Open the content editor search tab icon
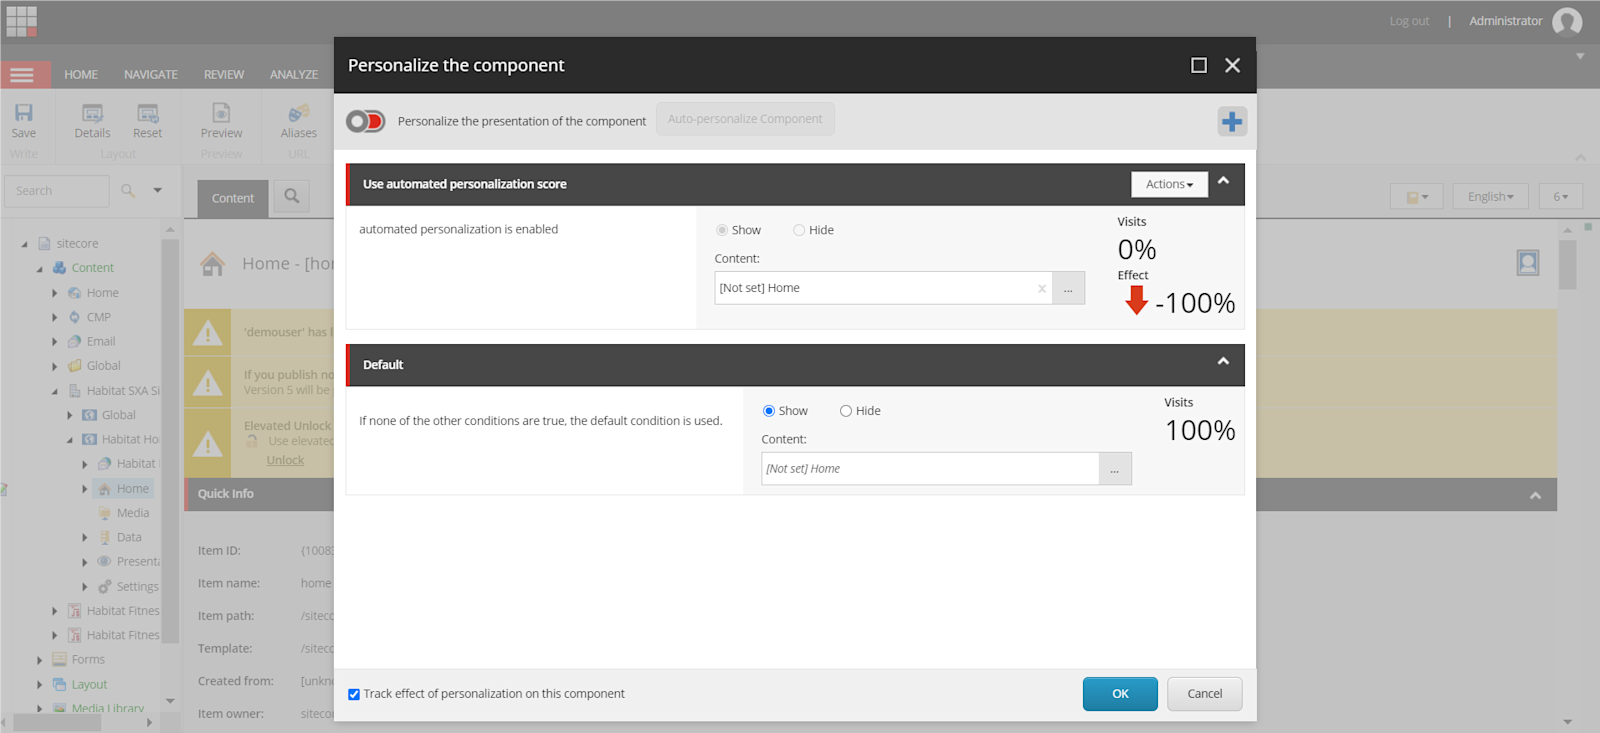 point(292,197)
